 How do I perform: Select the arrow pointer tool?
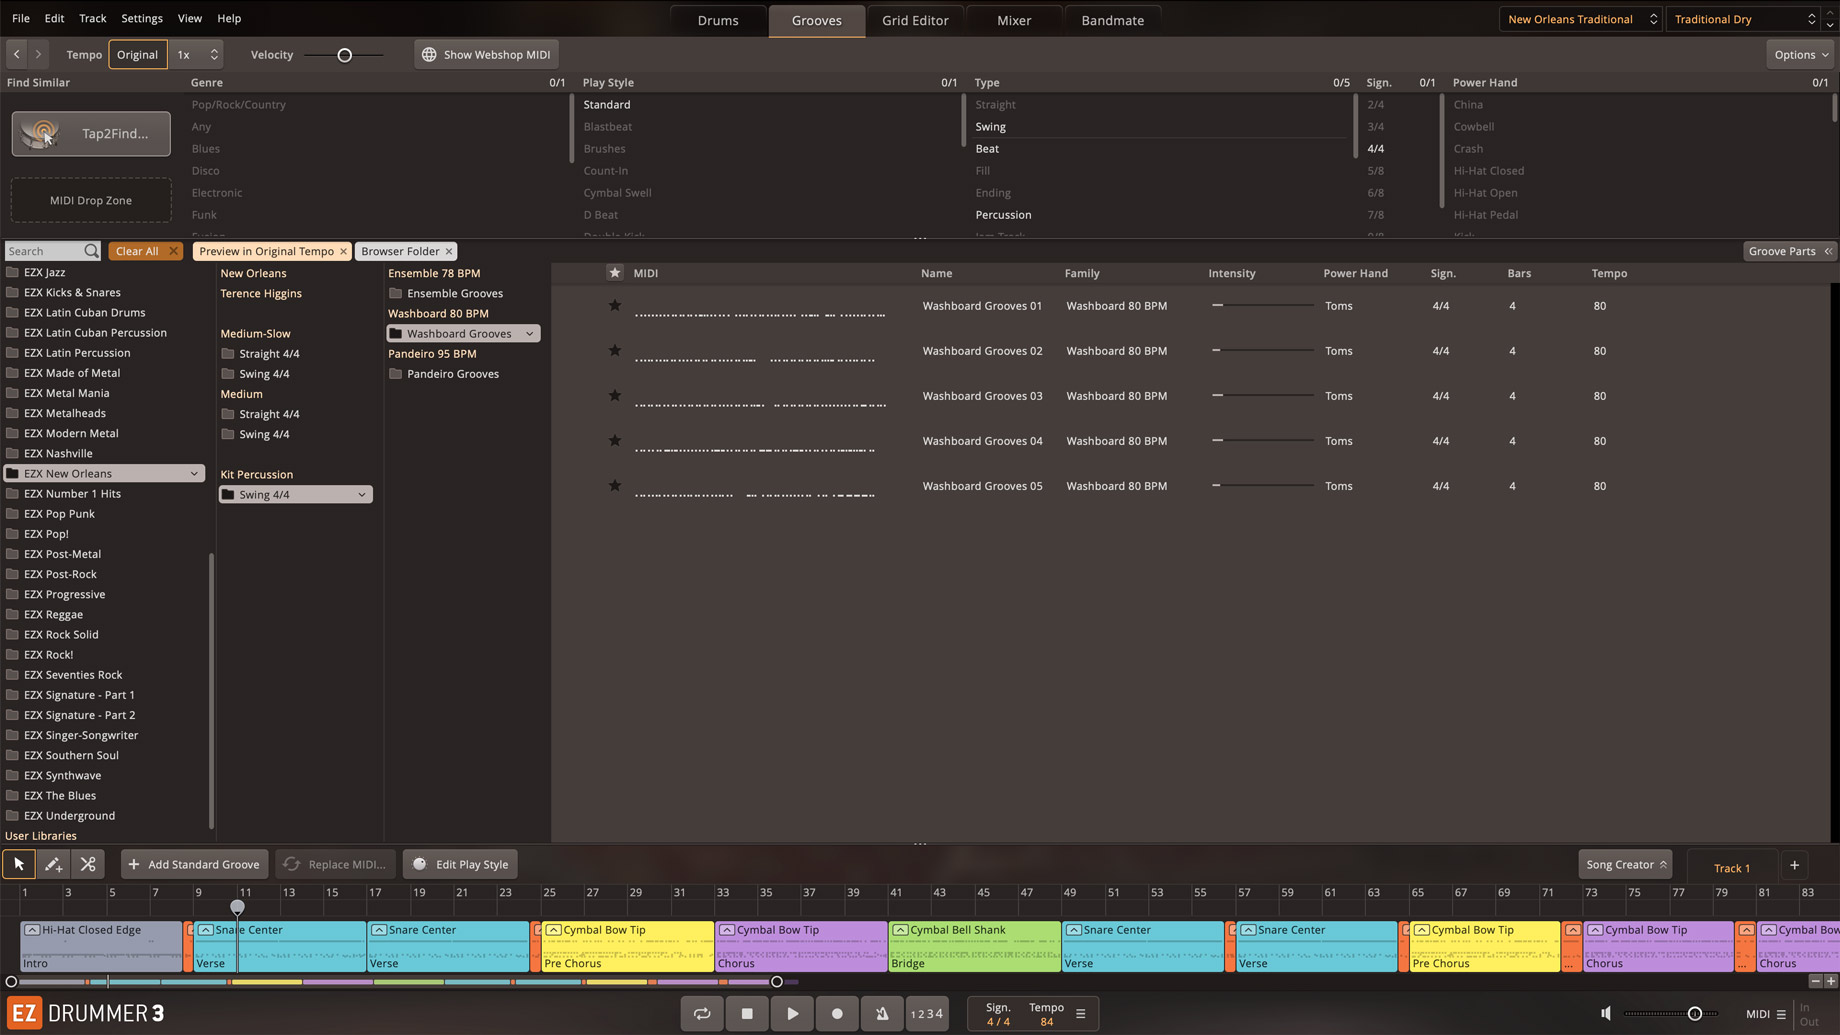point(19,864)
